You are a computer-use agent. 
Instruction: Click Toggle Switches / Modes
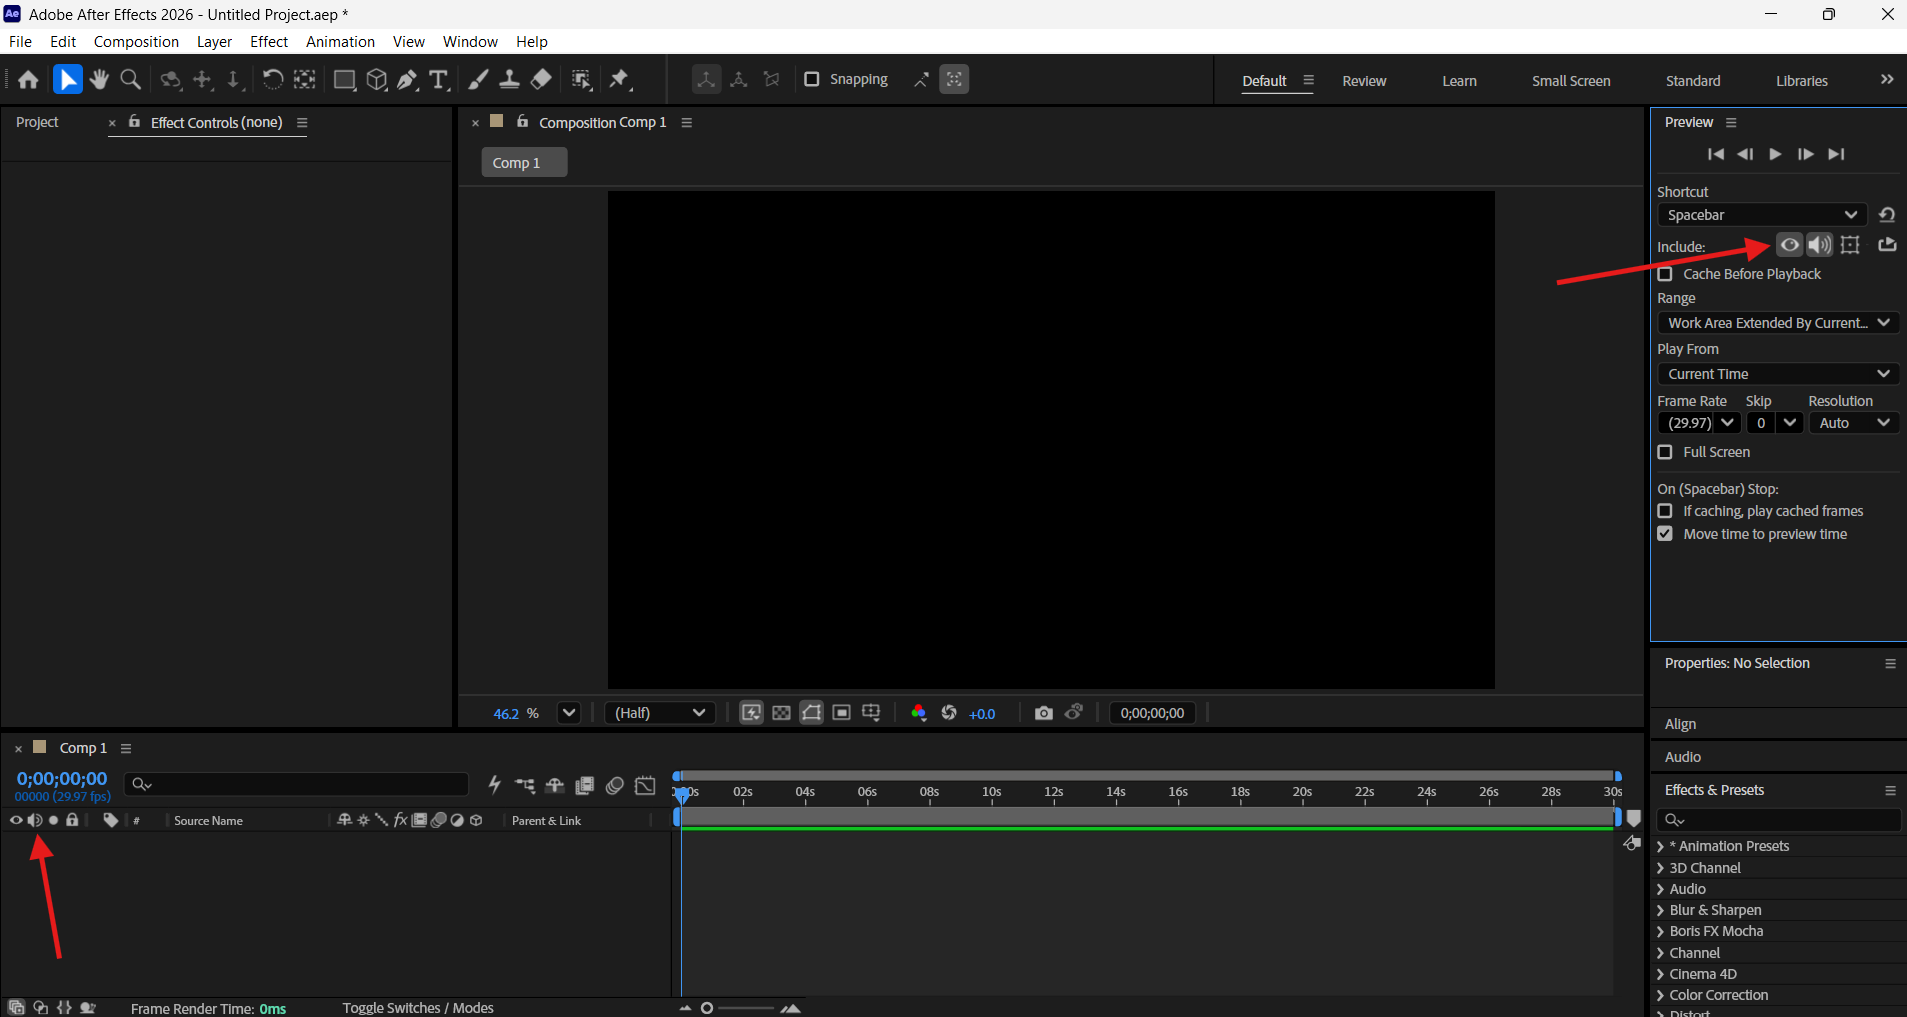[418, 1008]
